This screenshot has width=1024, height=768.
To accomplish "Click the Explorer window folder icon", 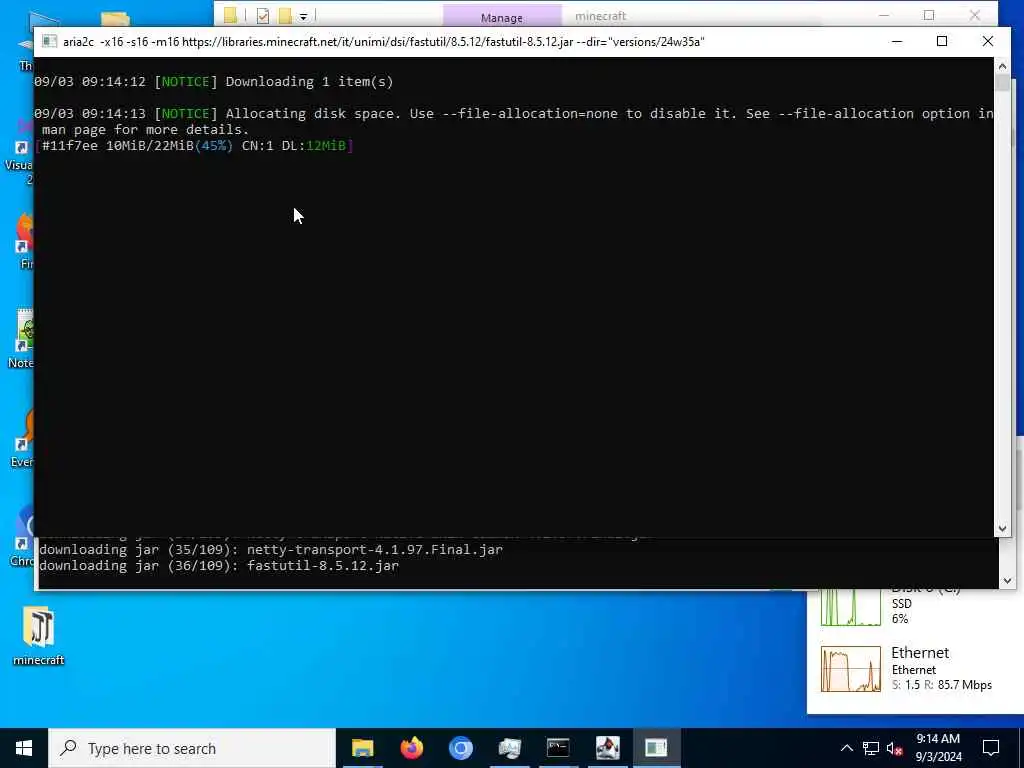I will click(230, 16).
